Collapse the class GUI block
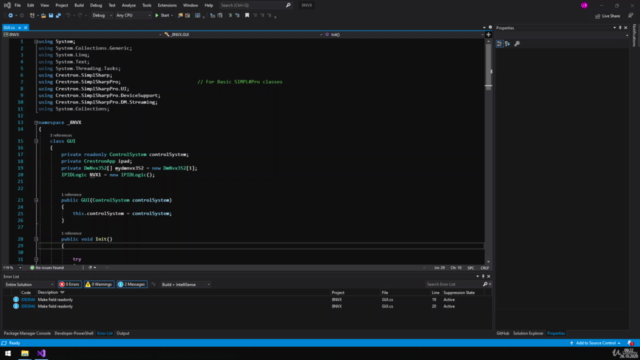Screen dimensions: 640x360 tap(36, 141)
